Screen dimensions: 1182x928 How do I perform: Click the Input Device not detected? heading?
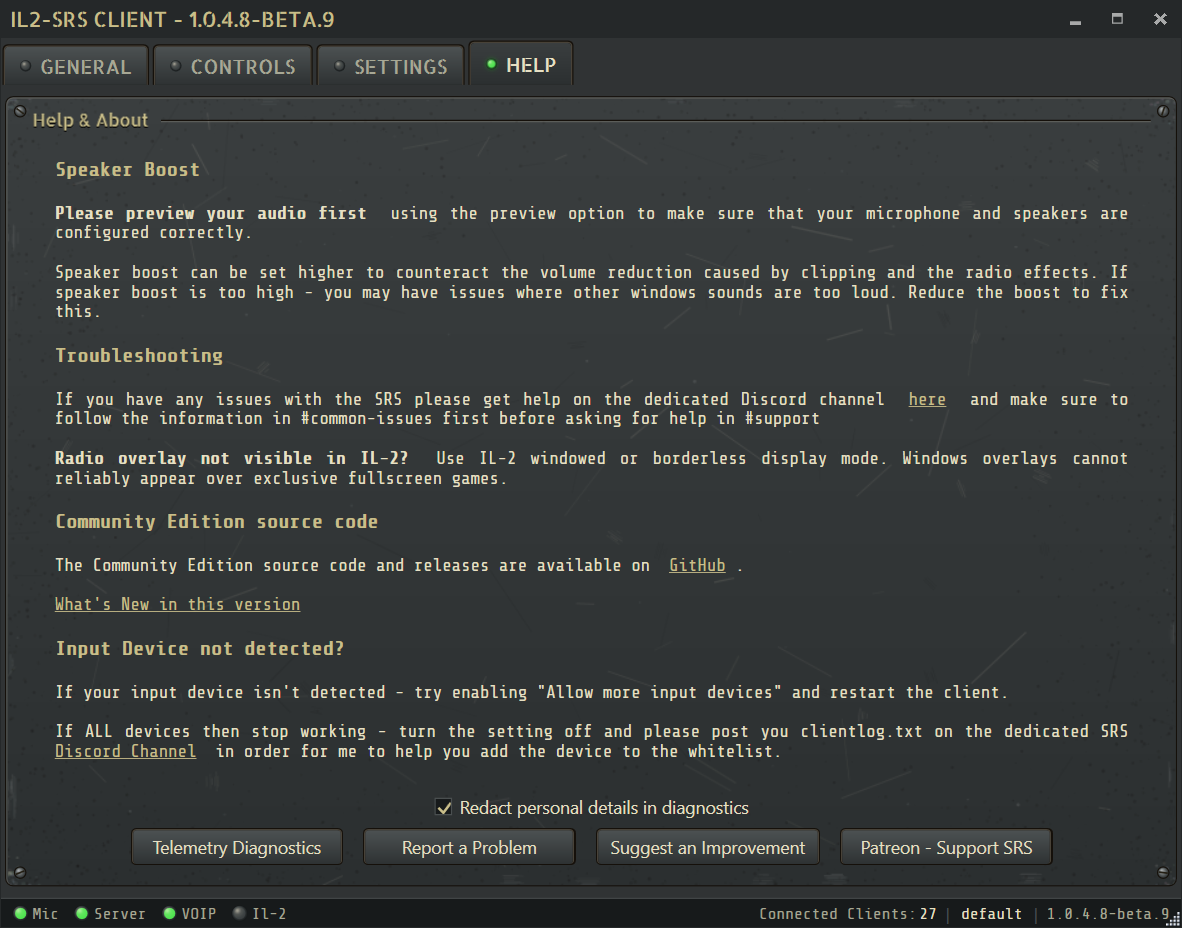(x=200, y=648)
